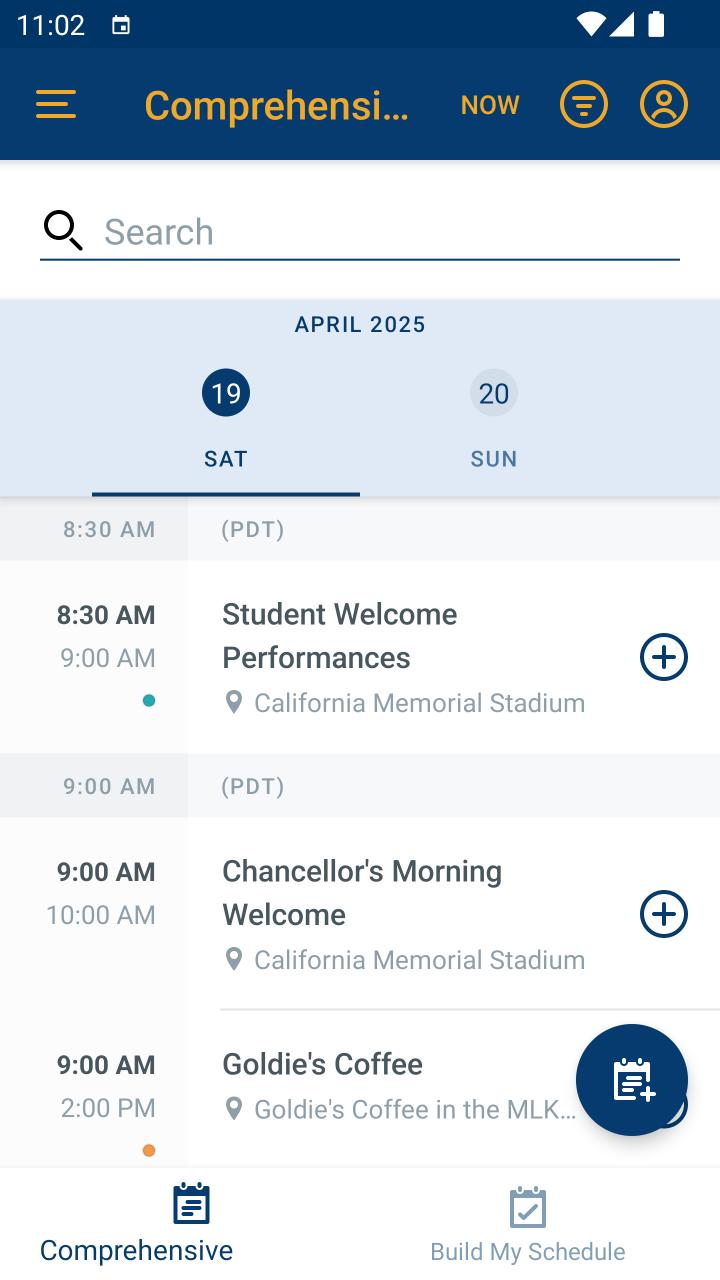Tap the floating add-to-schedule button
This screenshot has width=720, height=1280.
coord(631,1080)
